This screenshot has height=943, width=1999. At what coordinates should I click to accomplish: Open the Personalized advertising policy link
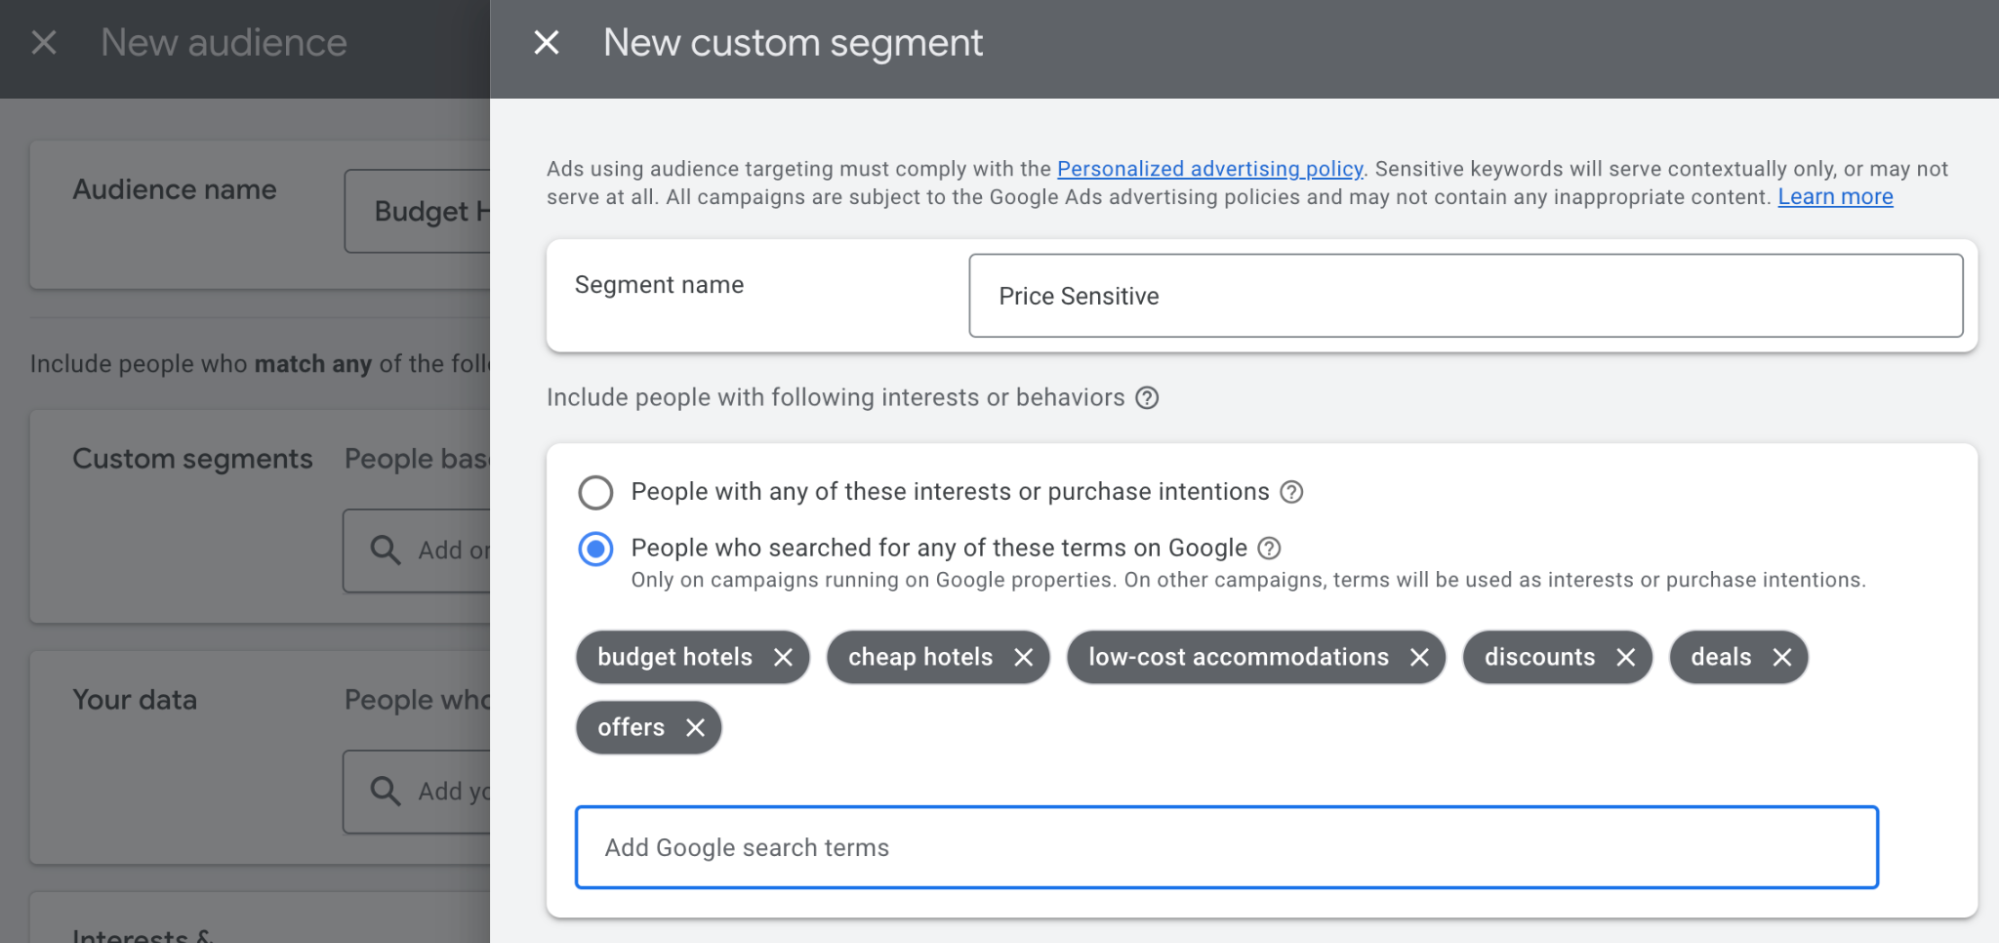[x=1210, y=168]
